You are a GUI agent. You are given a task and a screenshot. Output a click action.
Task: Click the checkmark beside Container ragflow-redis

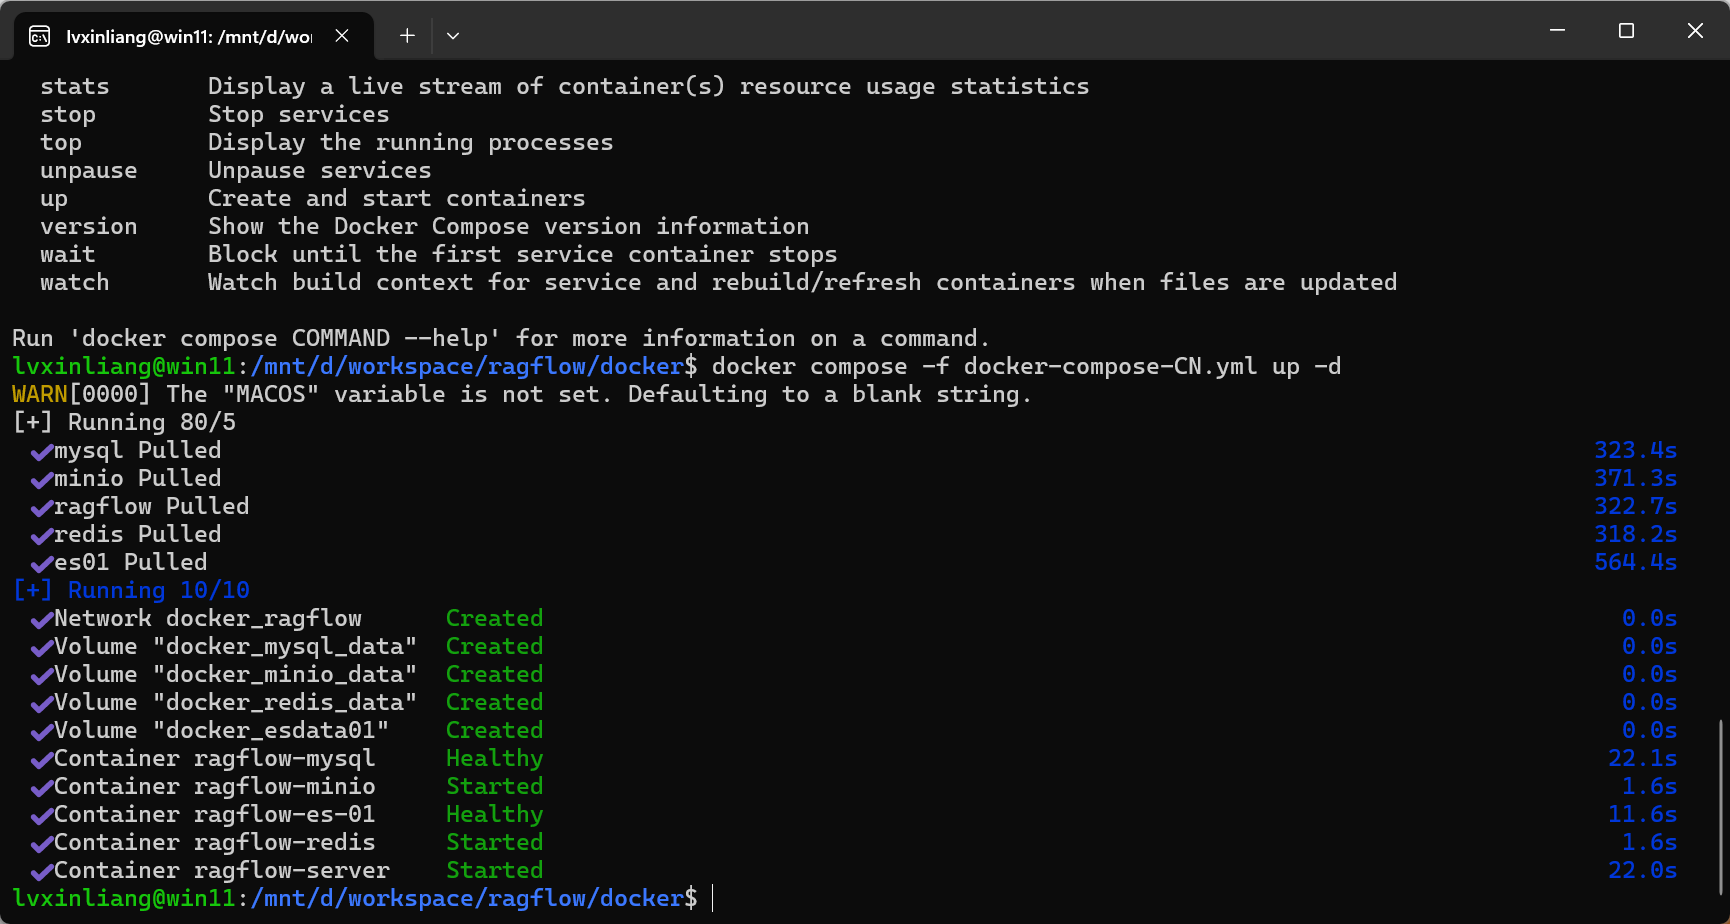click(x=41, y=844)
